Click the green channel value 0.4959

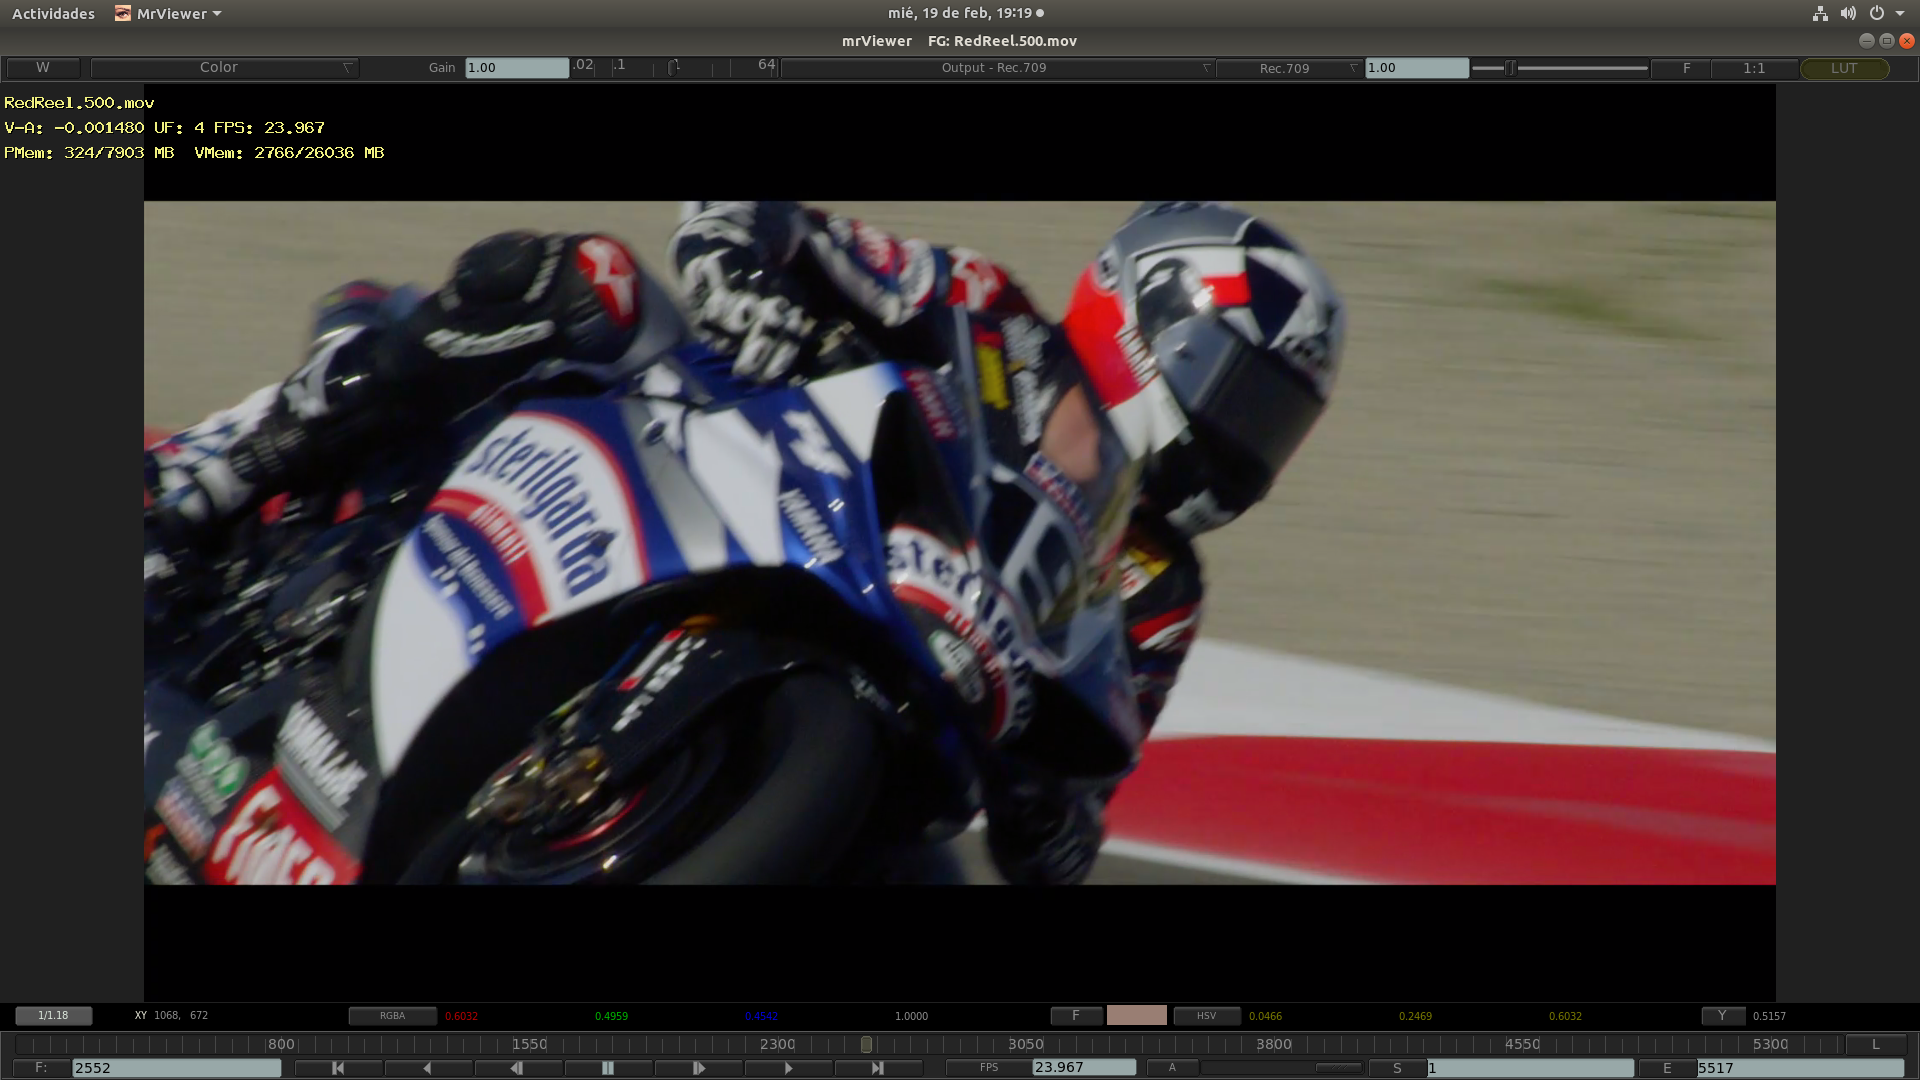tap(611, 1016)
